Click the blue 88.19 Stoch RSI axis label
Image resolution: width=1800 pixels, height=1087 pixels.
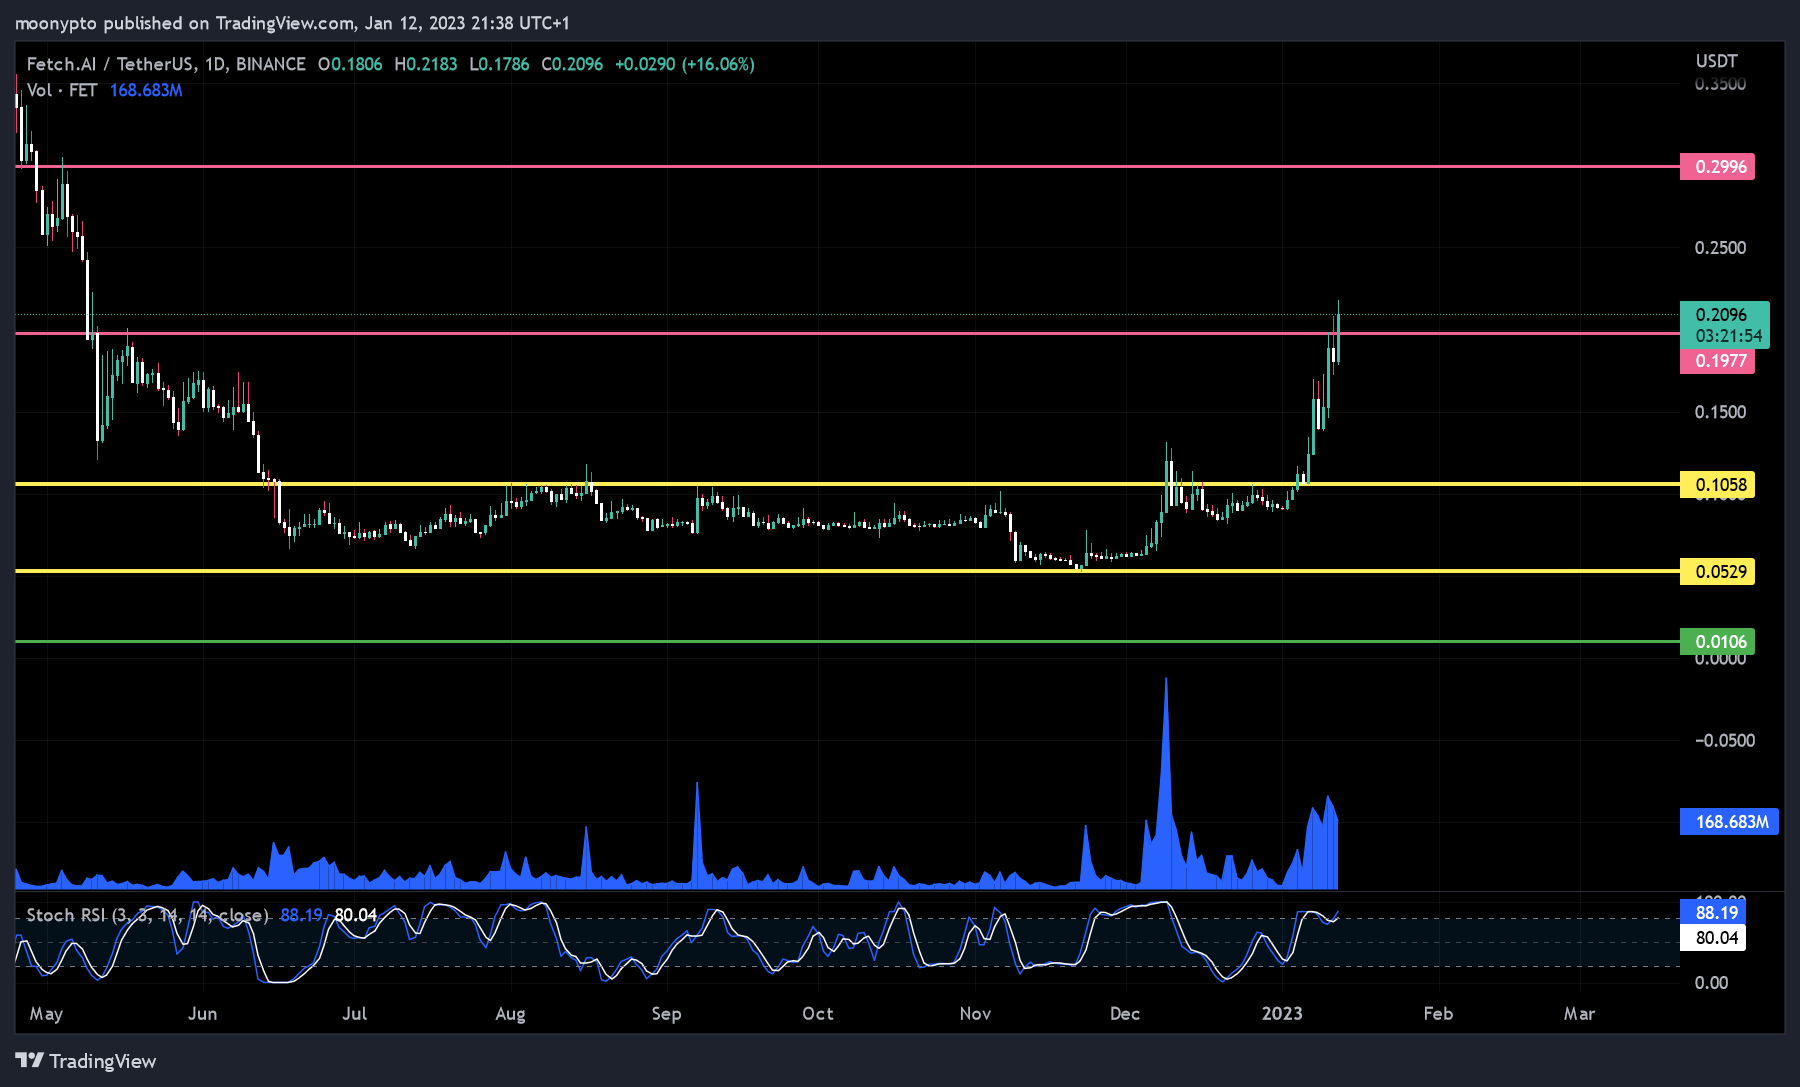(1713, 912)
